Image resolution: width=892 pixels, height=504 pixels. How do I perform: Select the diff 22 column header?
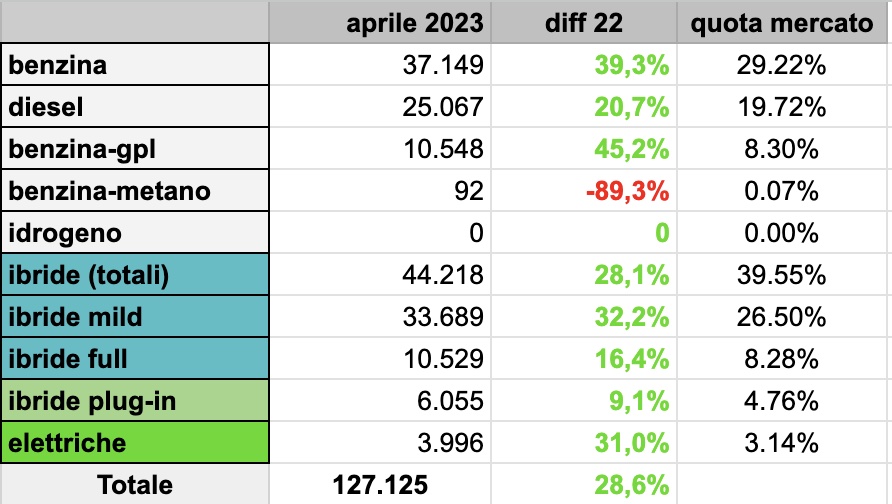click(x=584, y=22)
